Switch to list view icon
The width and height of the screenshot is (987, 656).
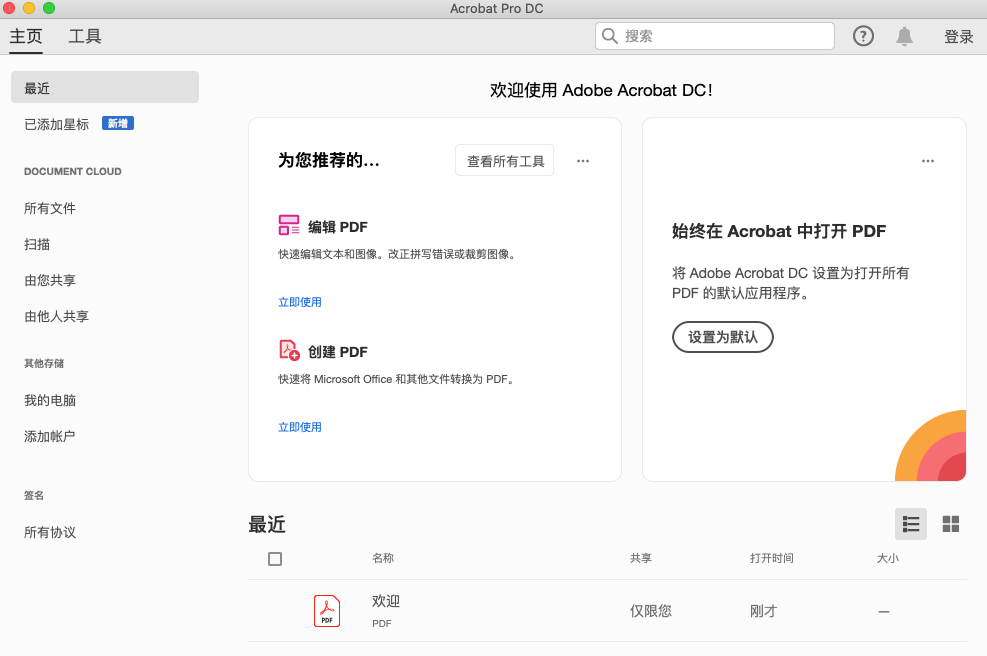[x=911, y=524]
